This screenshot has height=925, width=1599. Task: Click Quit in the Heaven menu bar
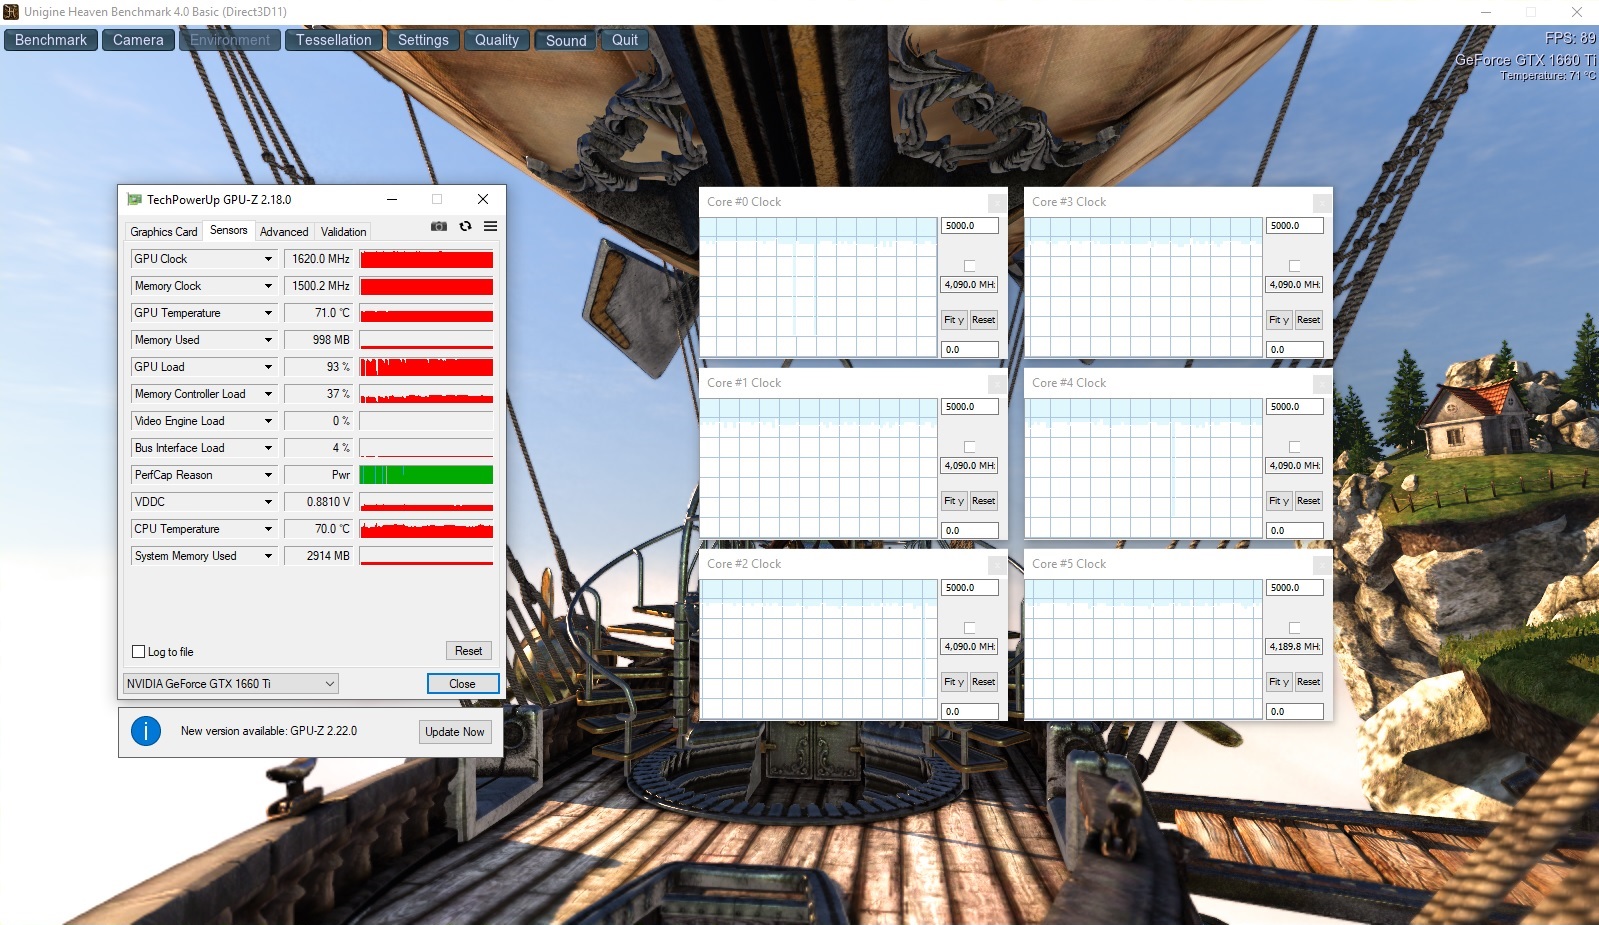tap(625, 40)
